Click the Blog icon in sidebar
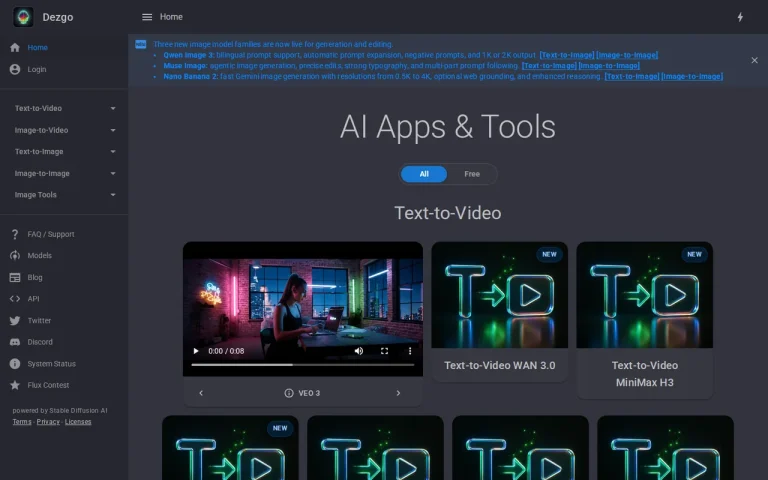The image size is (768, 480). (15, 277)
